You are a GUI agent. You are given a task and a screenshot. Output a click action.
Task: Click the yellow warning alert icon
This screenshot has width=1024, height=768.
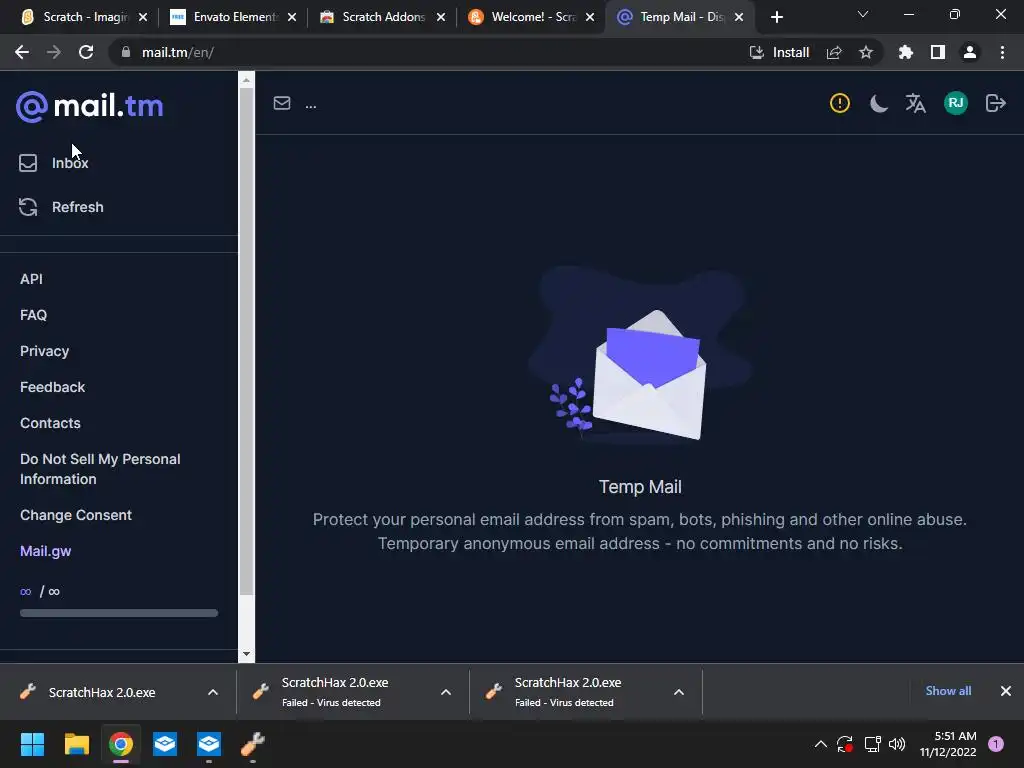pyautogui.click(x=839, y=103)
